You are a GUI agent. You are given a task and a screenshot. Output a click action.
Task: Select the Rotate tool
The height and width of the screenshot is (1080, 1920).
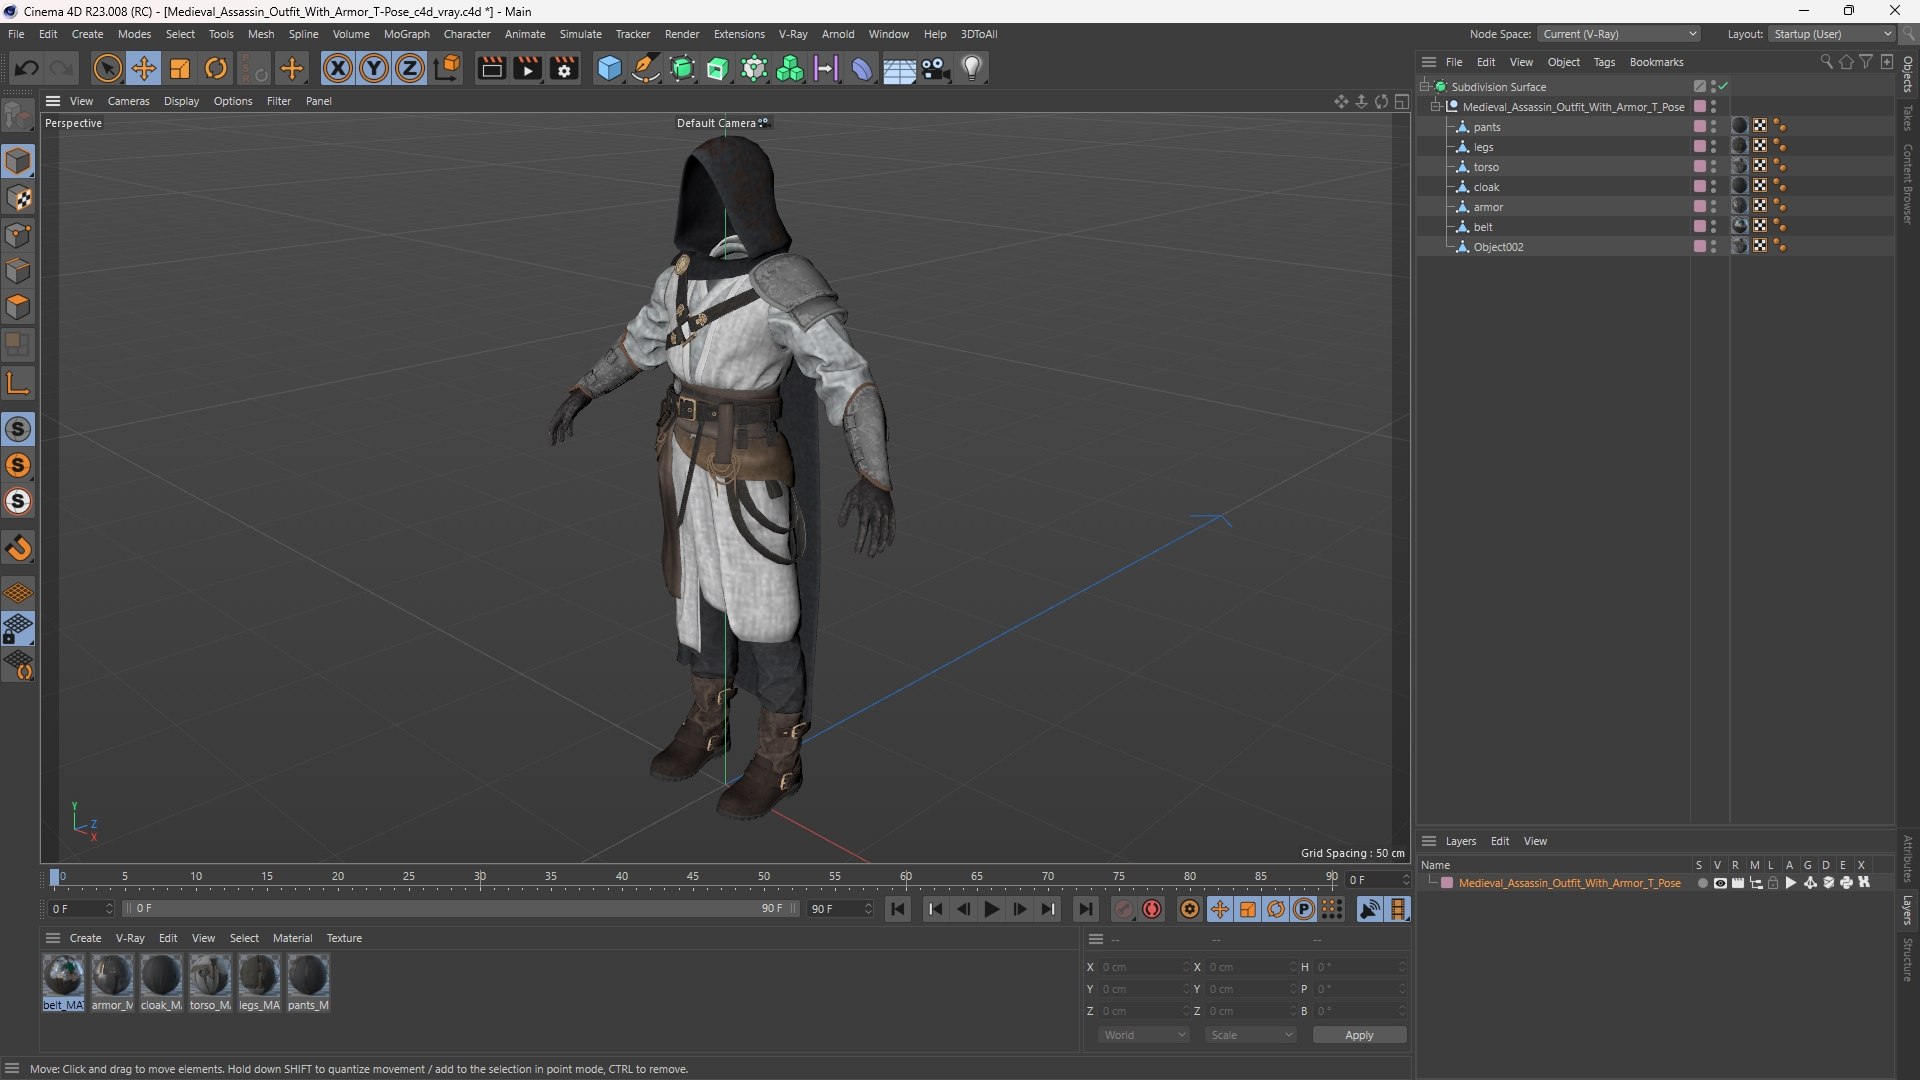click(216, 68)
